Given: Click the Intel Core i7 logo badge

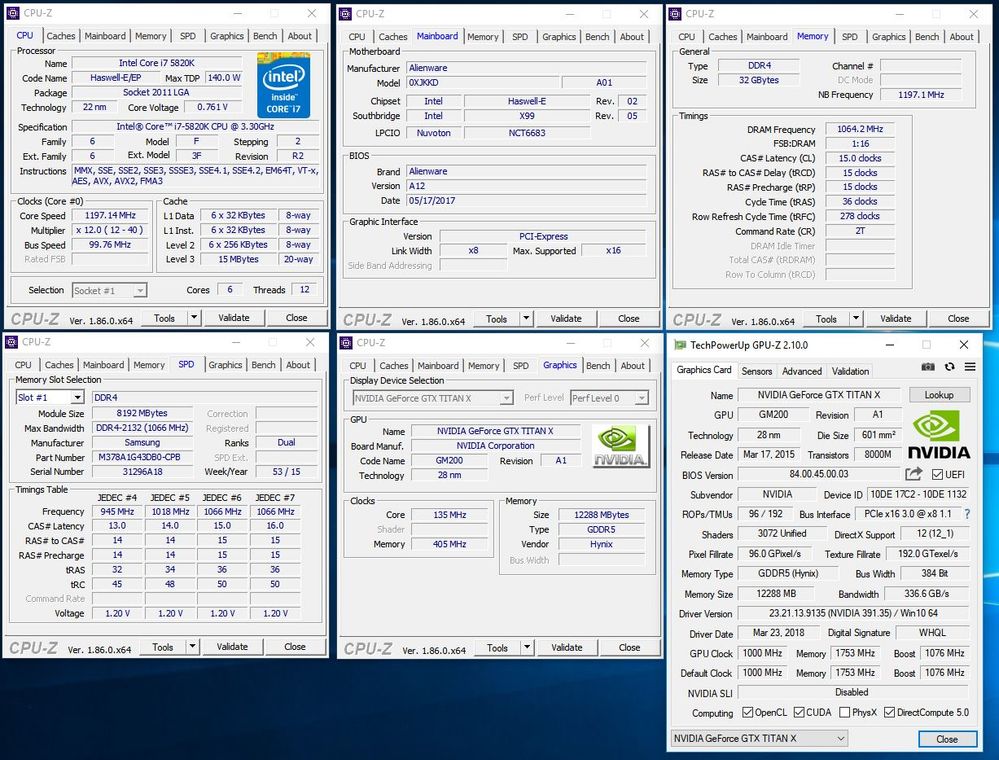Looking at the screenshot, I should [283, 85].
